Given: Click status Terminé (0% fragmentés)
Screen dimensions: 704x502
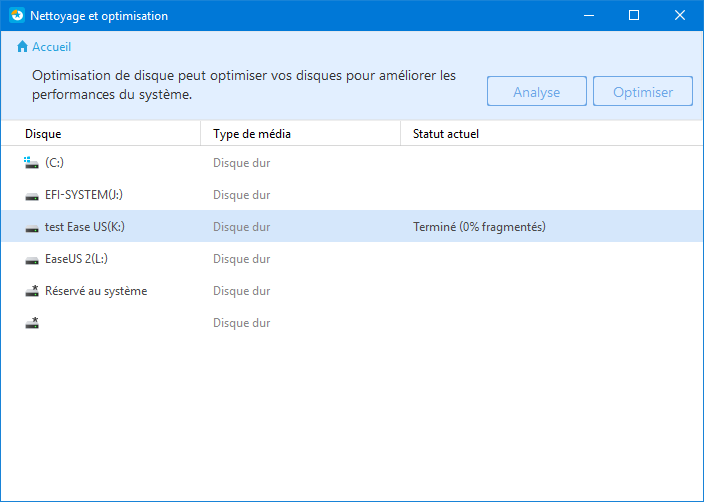Looking at the screenshot, I should 479,227.
